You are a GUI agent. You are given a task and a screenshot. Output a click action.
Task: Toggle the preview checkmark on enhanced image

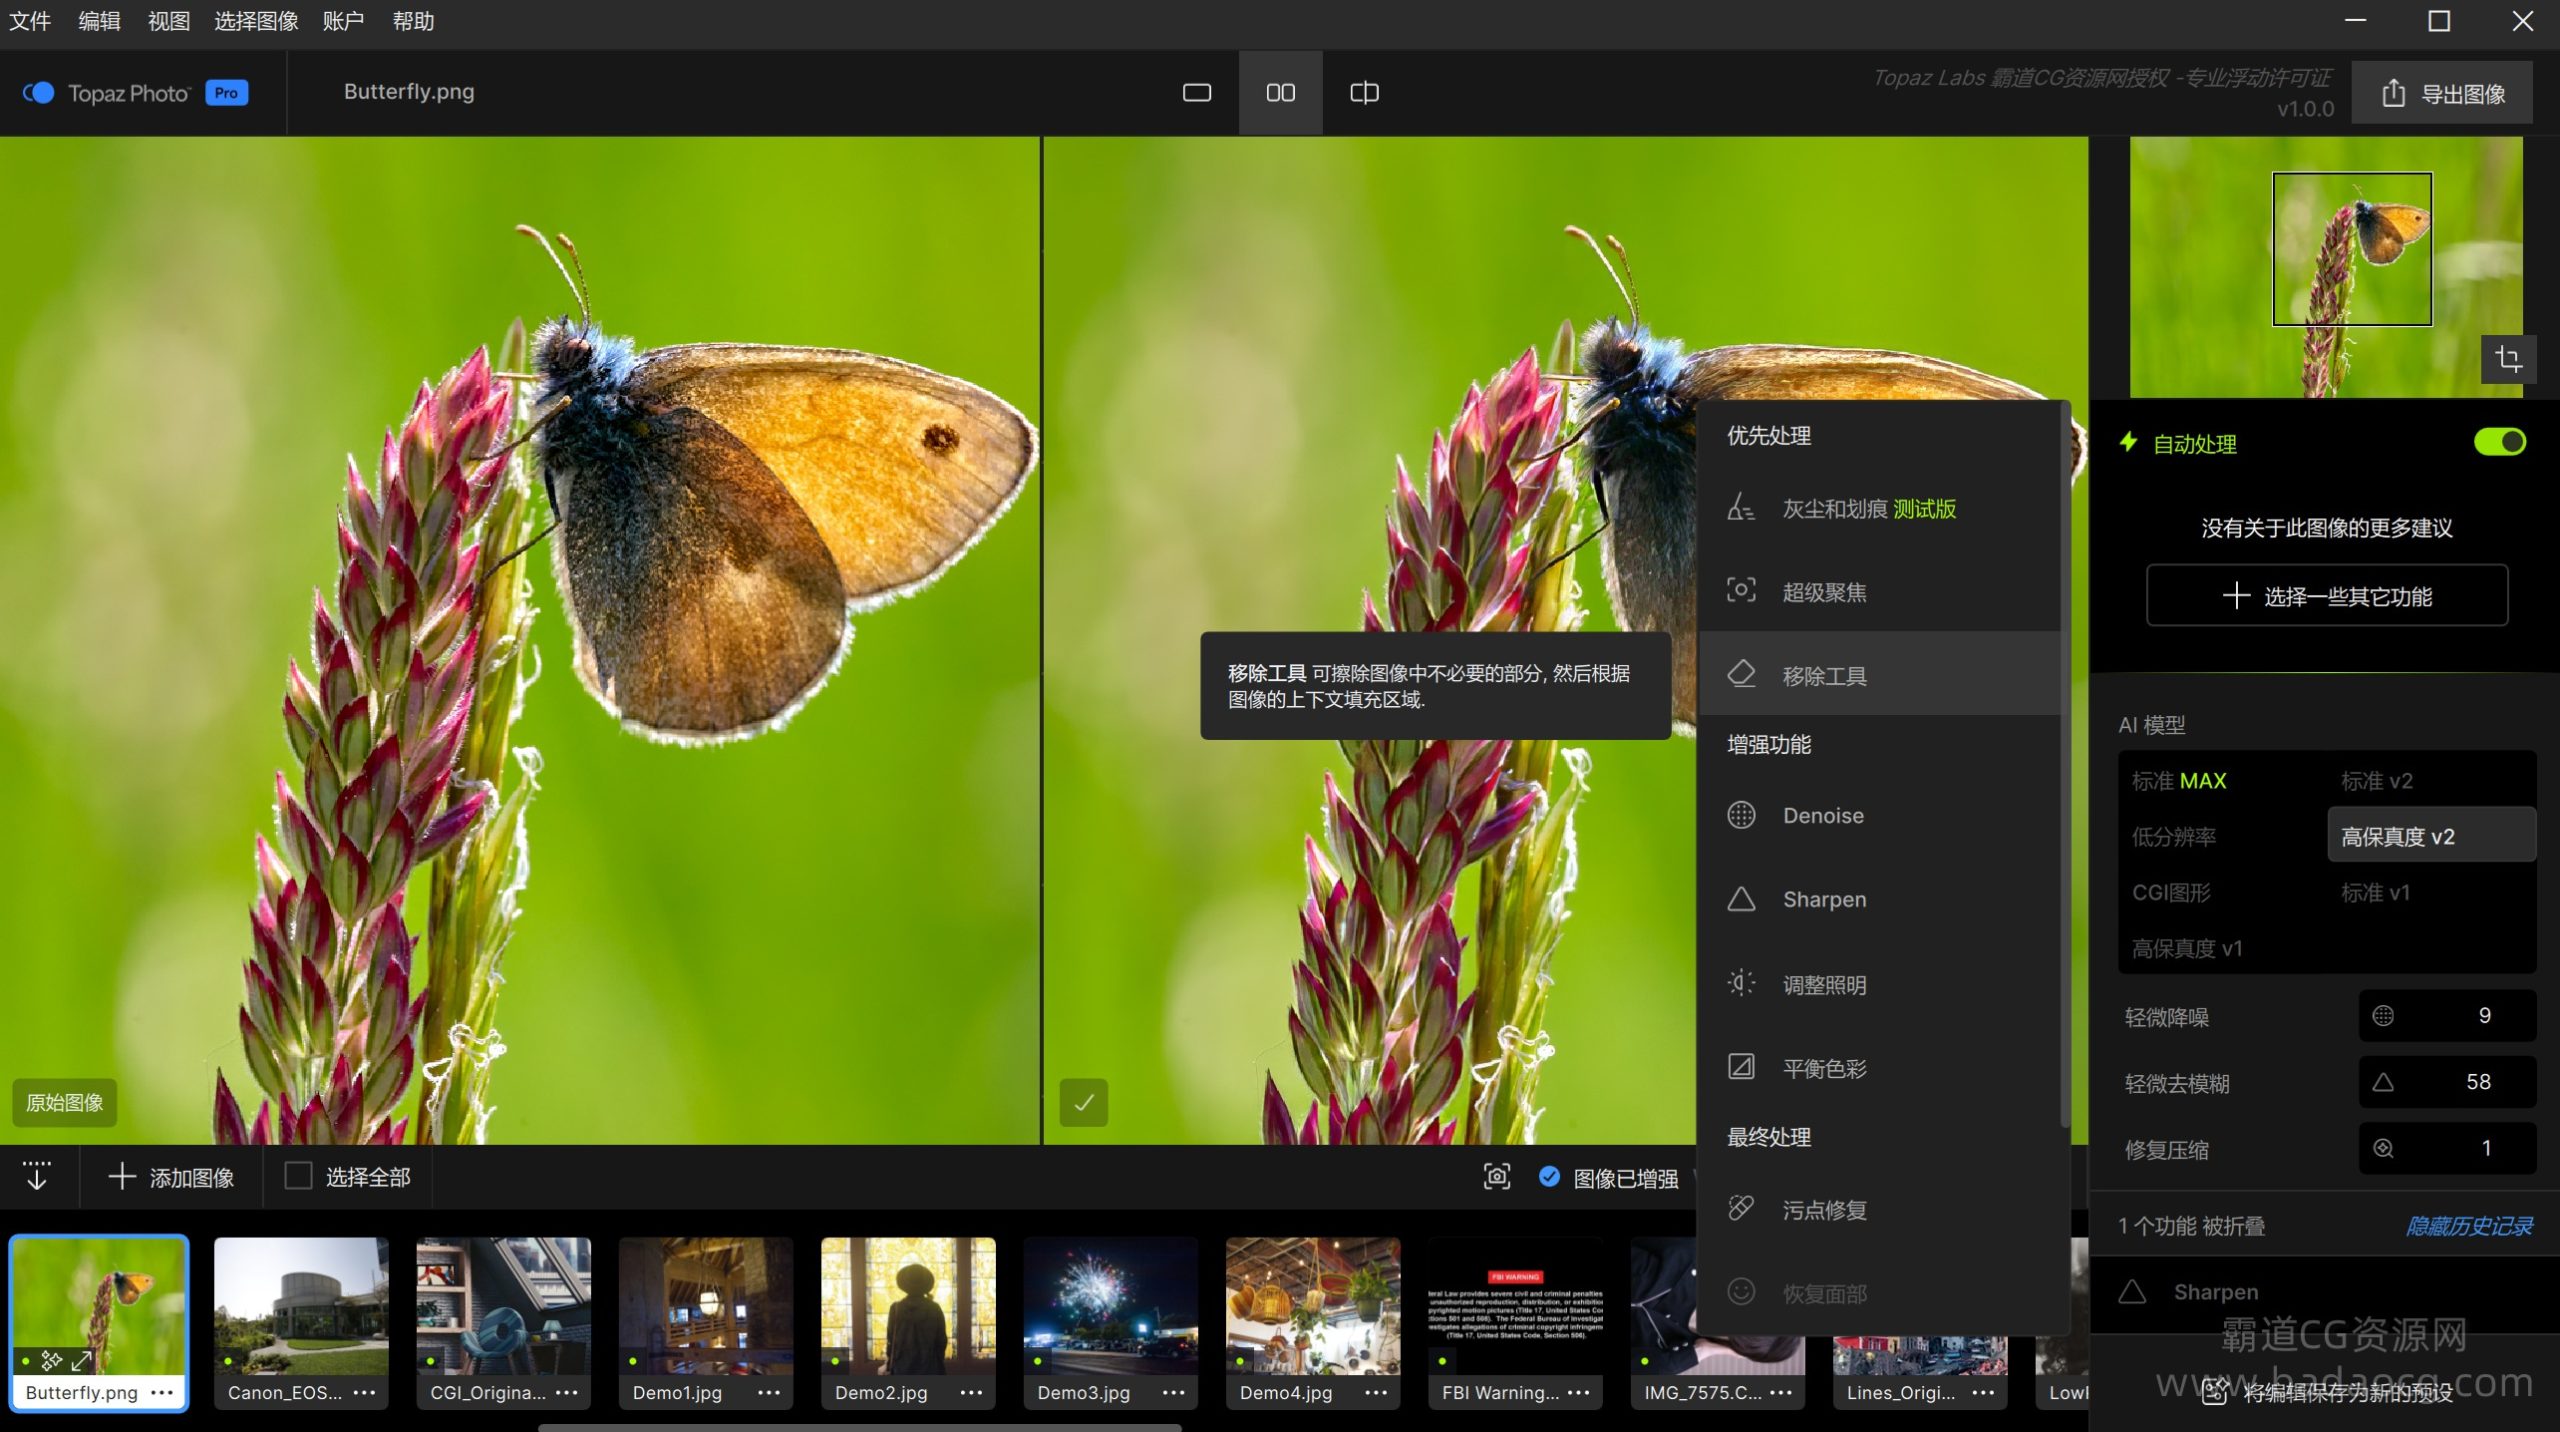click(x=1083, y=1102)
